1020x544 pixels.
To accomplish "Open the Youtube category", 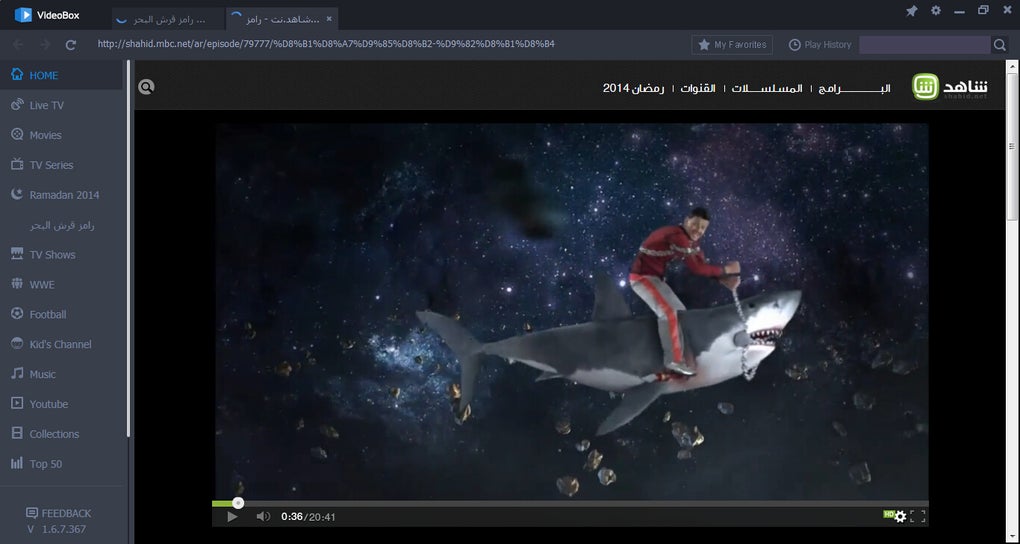I will pos(61,404).
